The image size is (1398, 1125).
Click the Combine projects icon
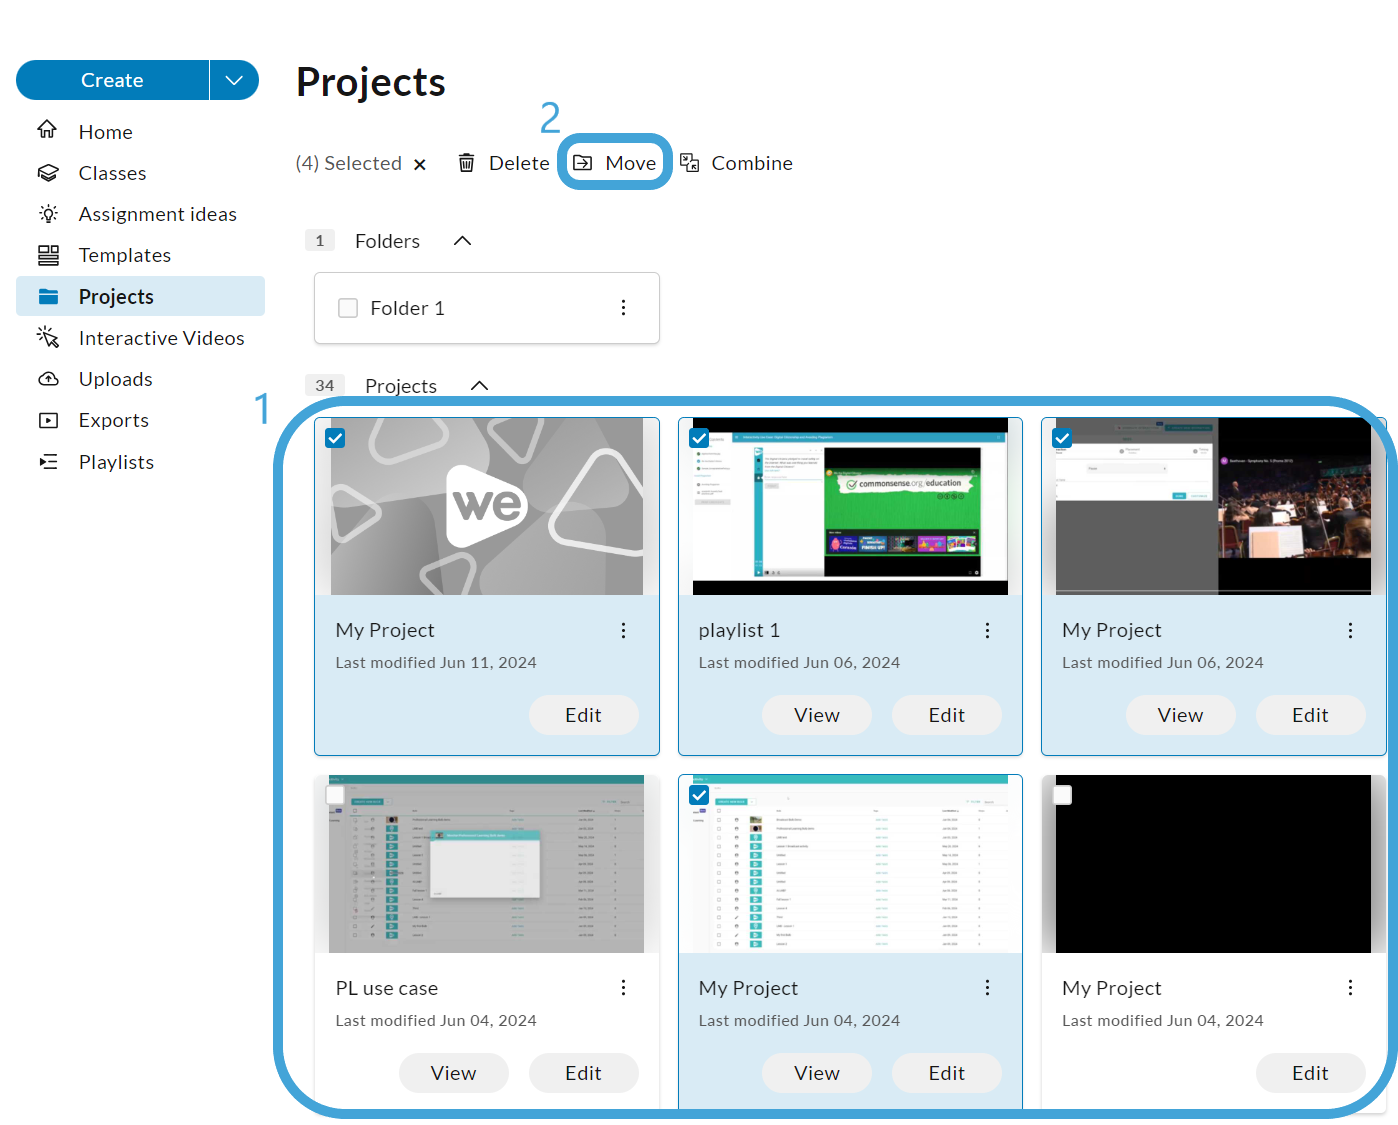(x=689, y=163)
